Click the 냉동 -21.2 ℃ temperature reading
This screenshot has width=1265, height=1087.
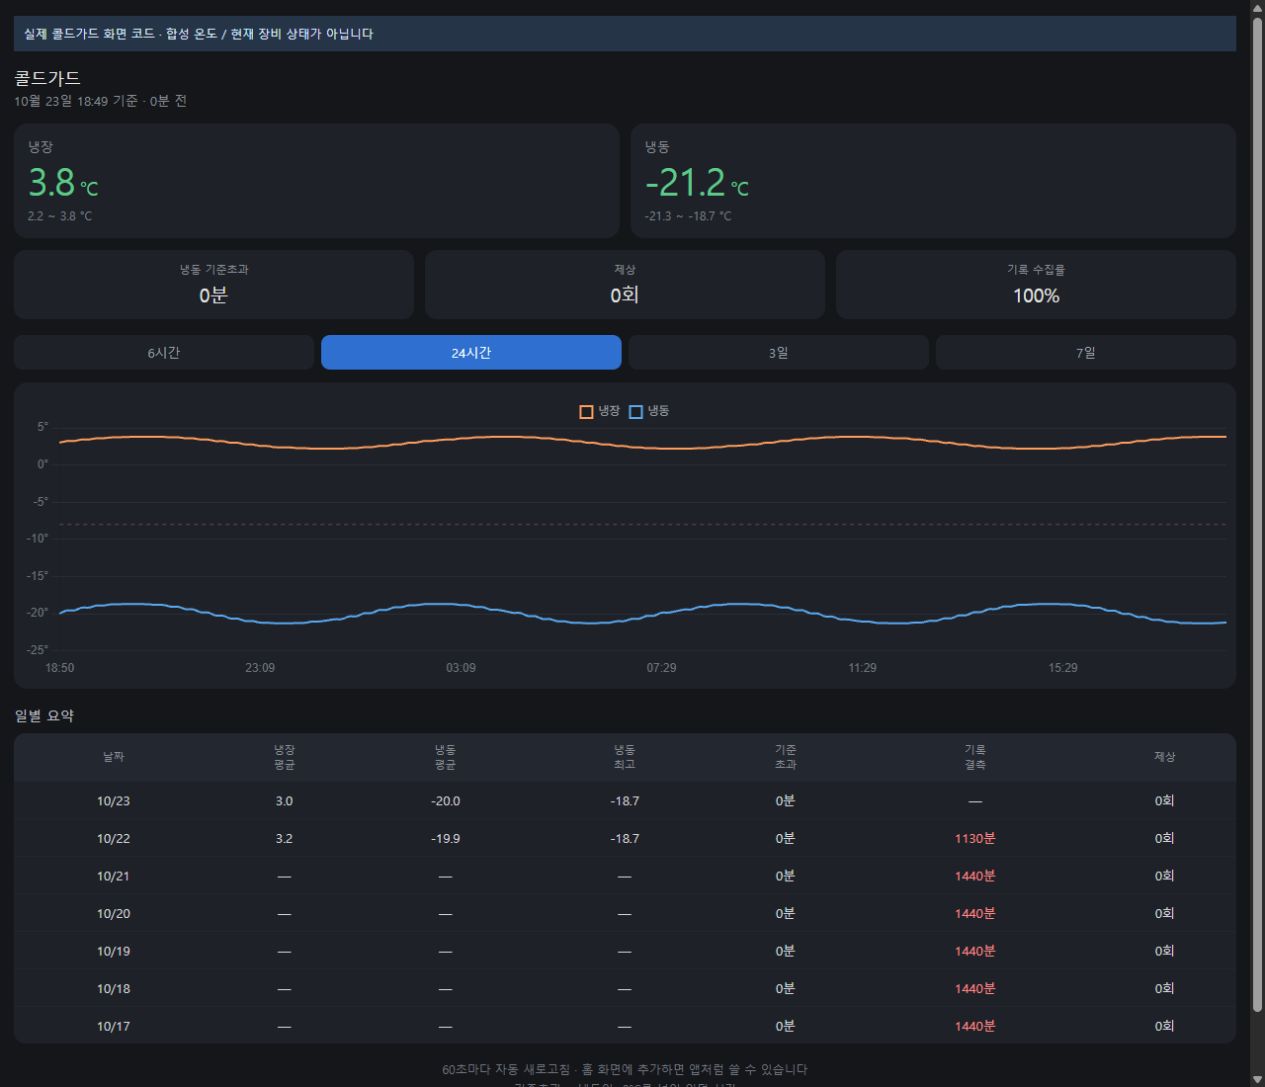coord(697,183)
